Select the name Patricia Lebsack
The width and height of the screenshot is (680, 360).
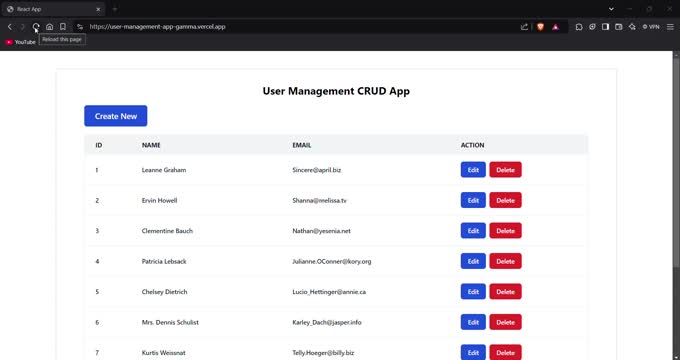point(164,261)
